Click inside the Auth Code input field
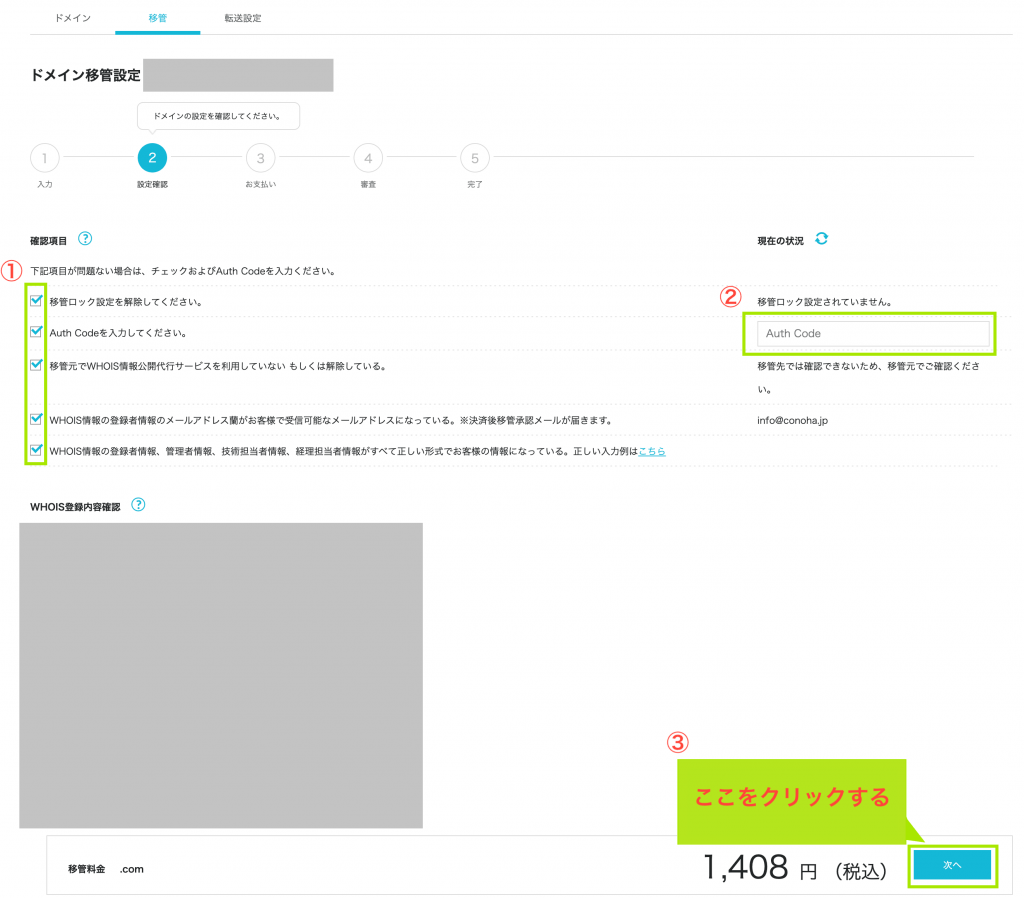The height and width of the screenshot is (898, 1024). click(x=869, y=331)
